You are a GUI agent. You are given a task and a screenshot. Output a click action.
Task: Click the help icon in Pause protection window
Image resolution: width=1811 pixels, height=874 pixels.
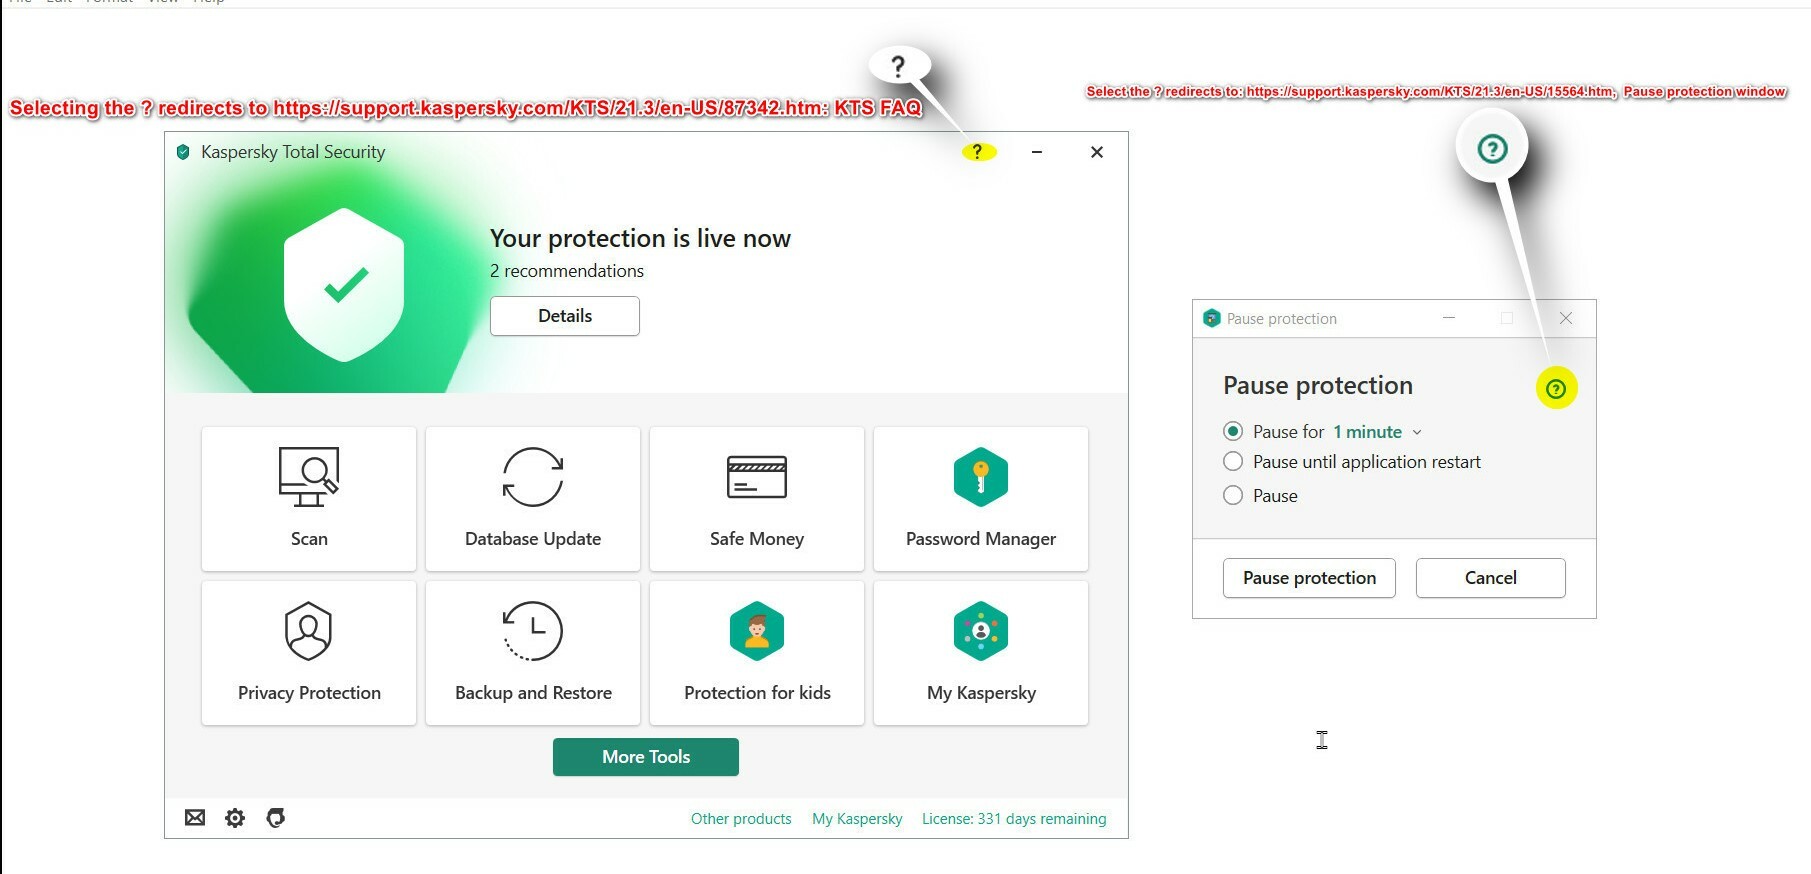(x=1556, y=389)
